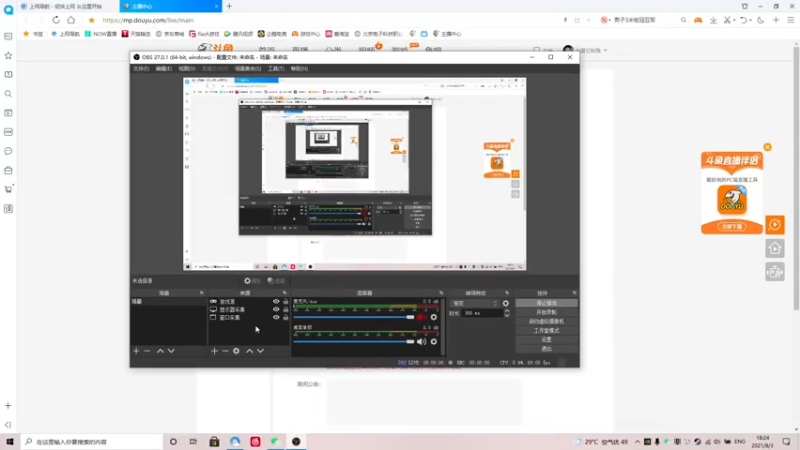
Task: Reload the page with the browser refresh icon
Action: tap(56, 20)
